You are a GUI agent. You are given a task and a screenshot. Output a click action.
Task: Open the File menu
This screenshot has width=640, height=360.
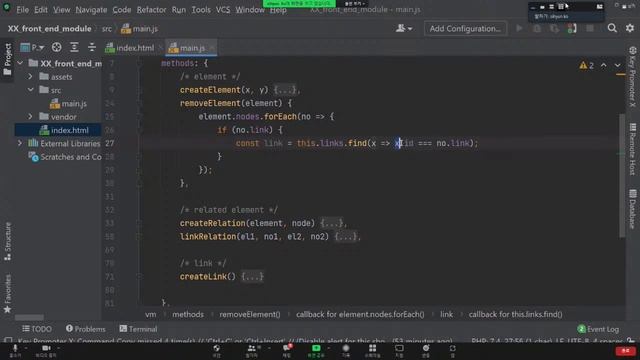click(x=22, y=9)
